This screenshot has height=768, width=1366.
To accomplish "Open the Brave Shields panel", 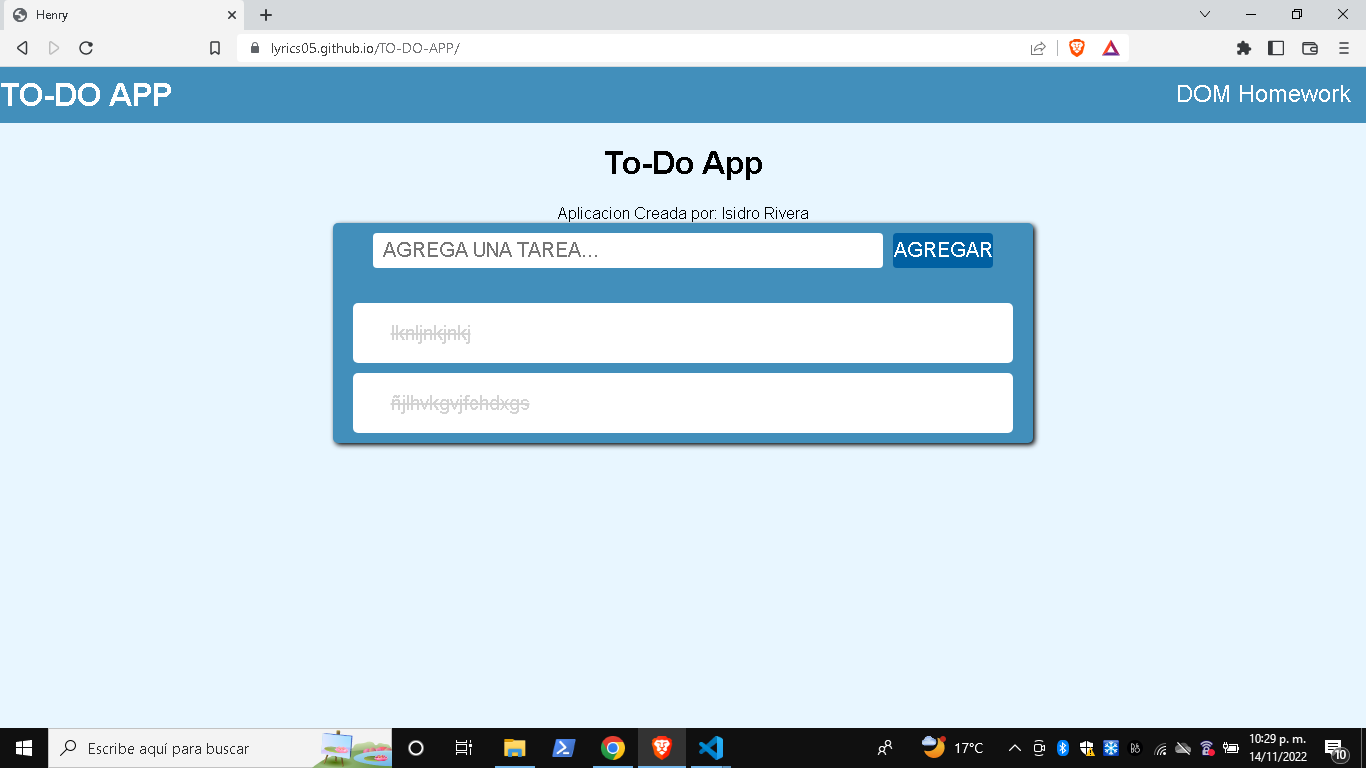I will click(1074, 47).
